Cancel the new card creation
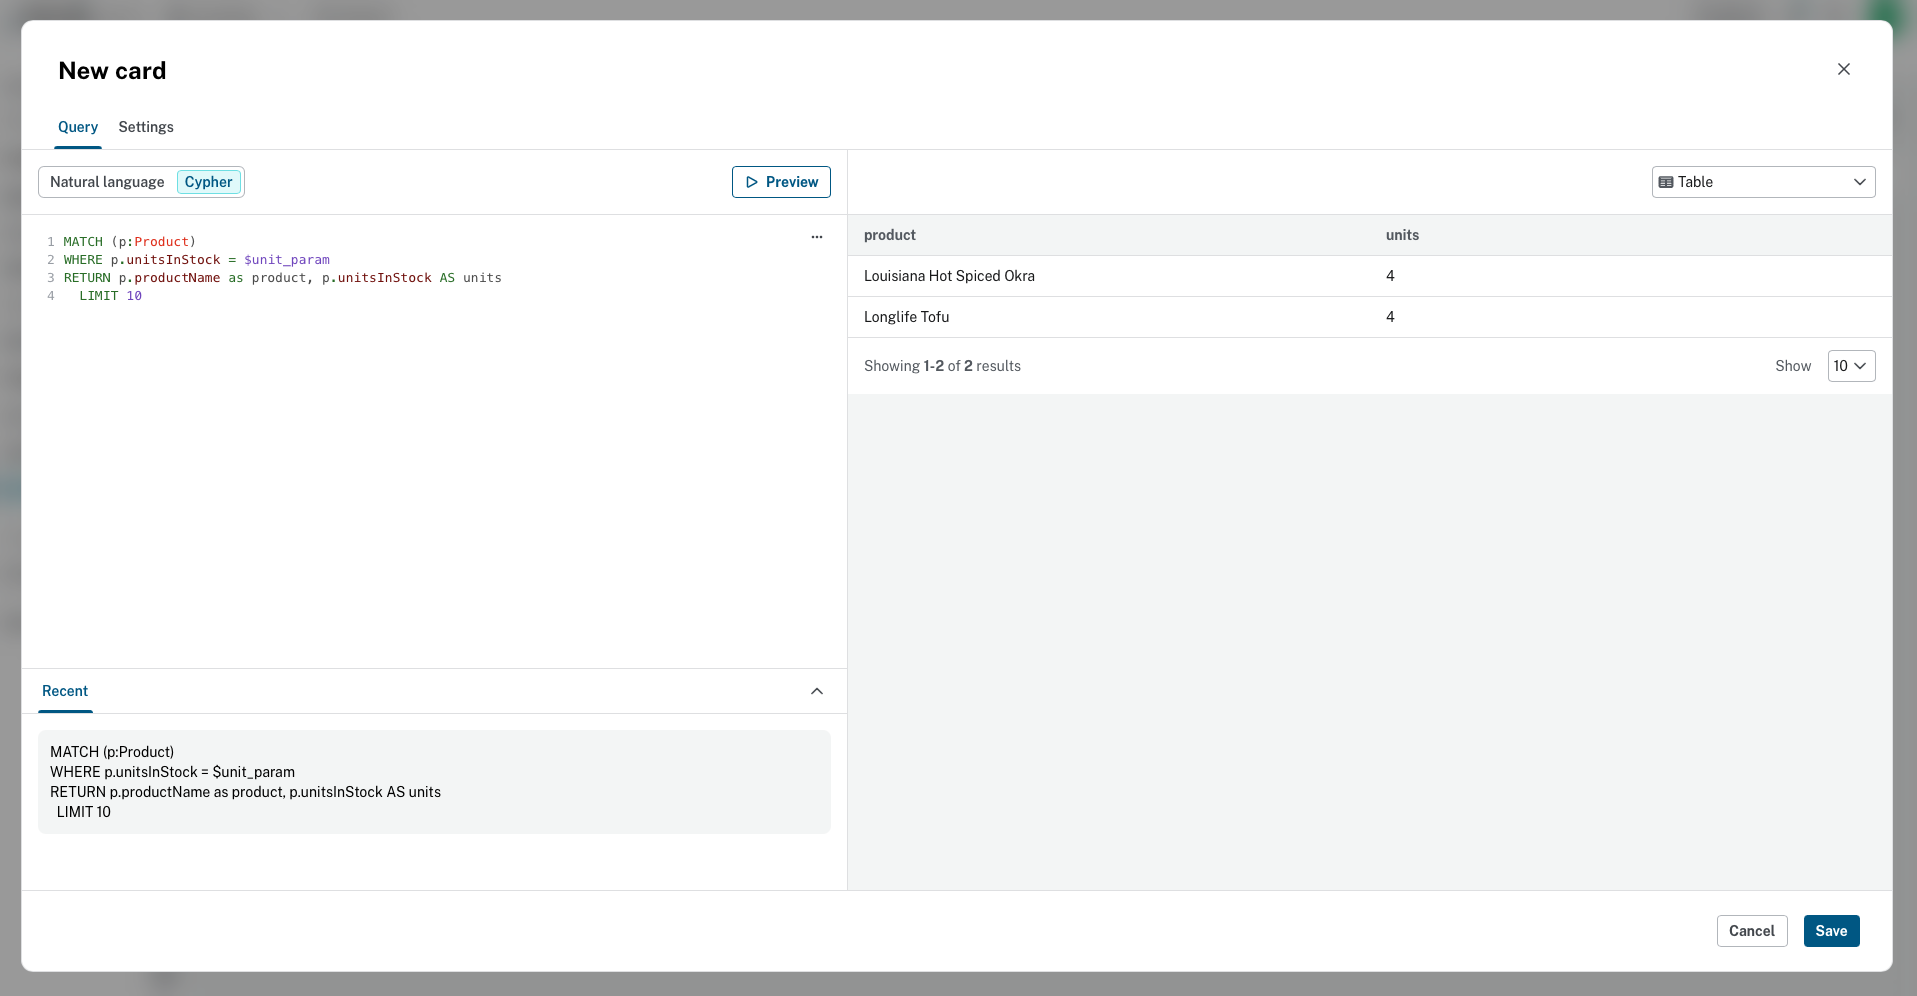Image resolution: width=1917 pixels, height=996 pixels. click(1751, 931)
